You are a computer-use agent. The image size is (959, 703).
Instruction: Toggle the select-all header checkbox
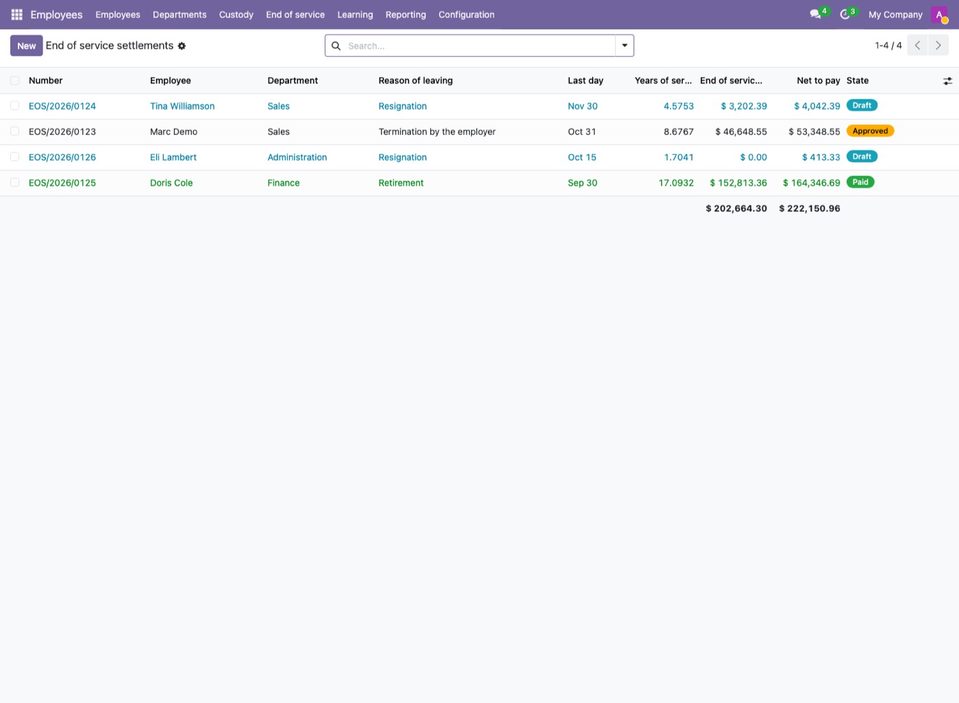[x=15, y=80]
